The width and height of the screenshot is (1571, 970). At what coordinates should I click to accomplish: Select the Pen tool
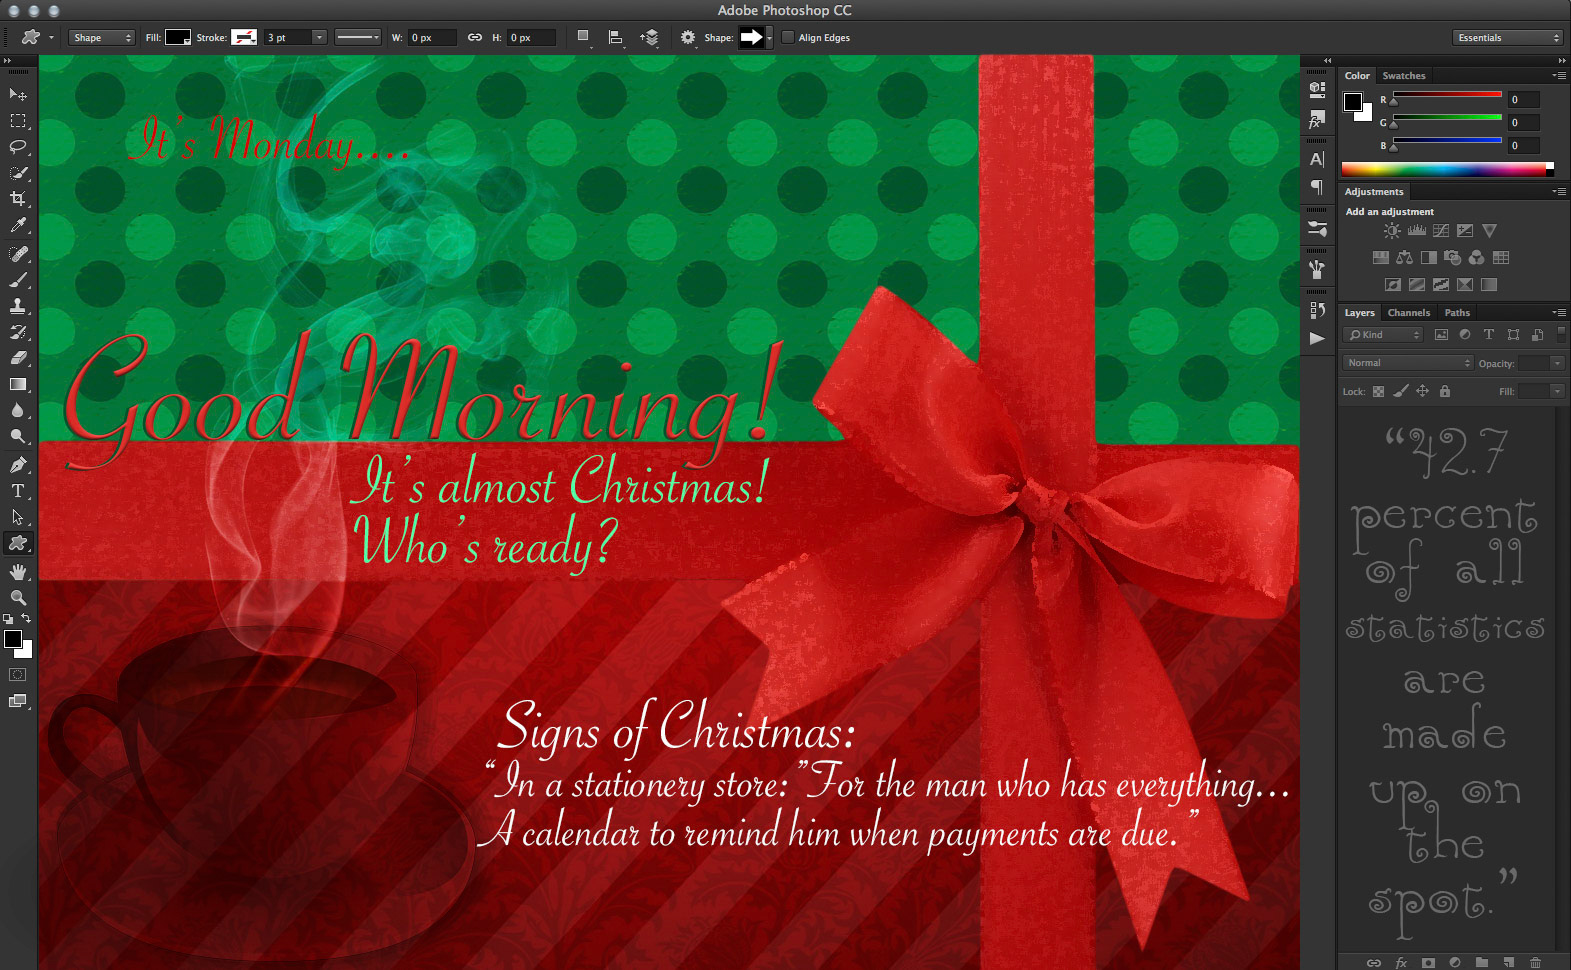(x=18, y=465)
